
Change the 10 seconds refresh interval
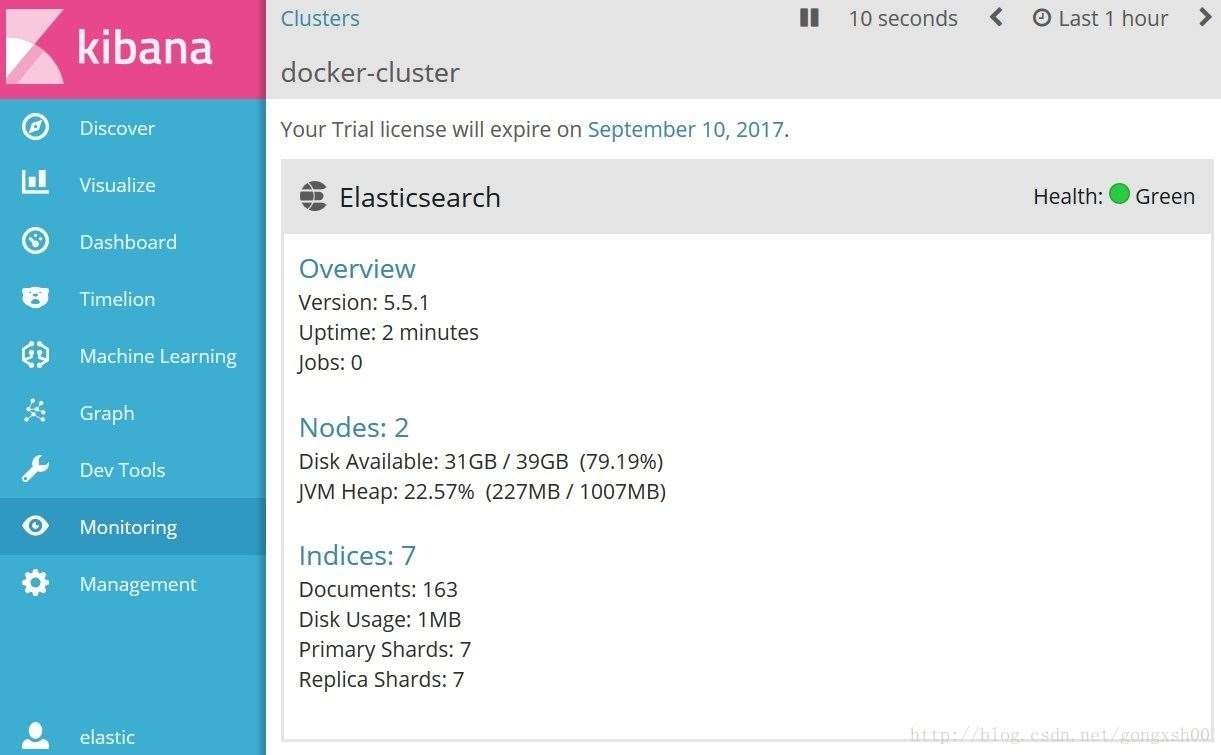(x=902, y=18)
